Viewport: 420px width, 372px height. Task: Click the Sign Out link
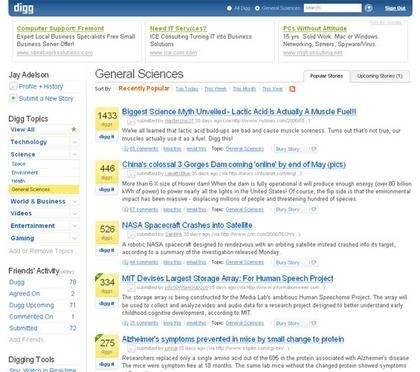pos(395,8)
